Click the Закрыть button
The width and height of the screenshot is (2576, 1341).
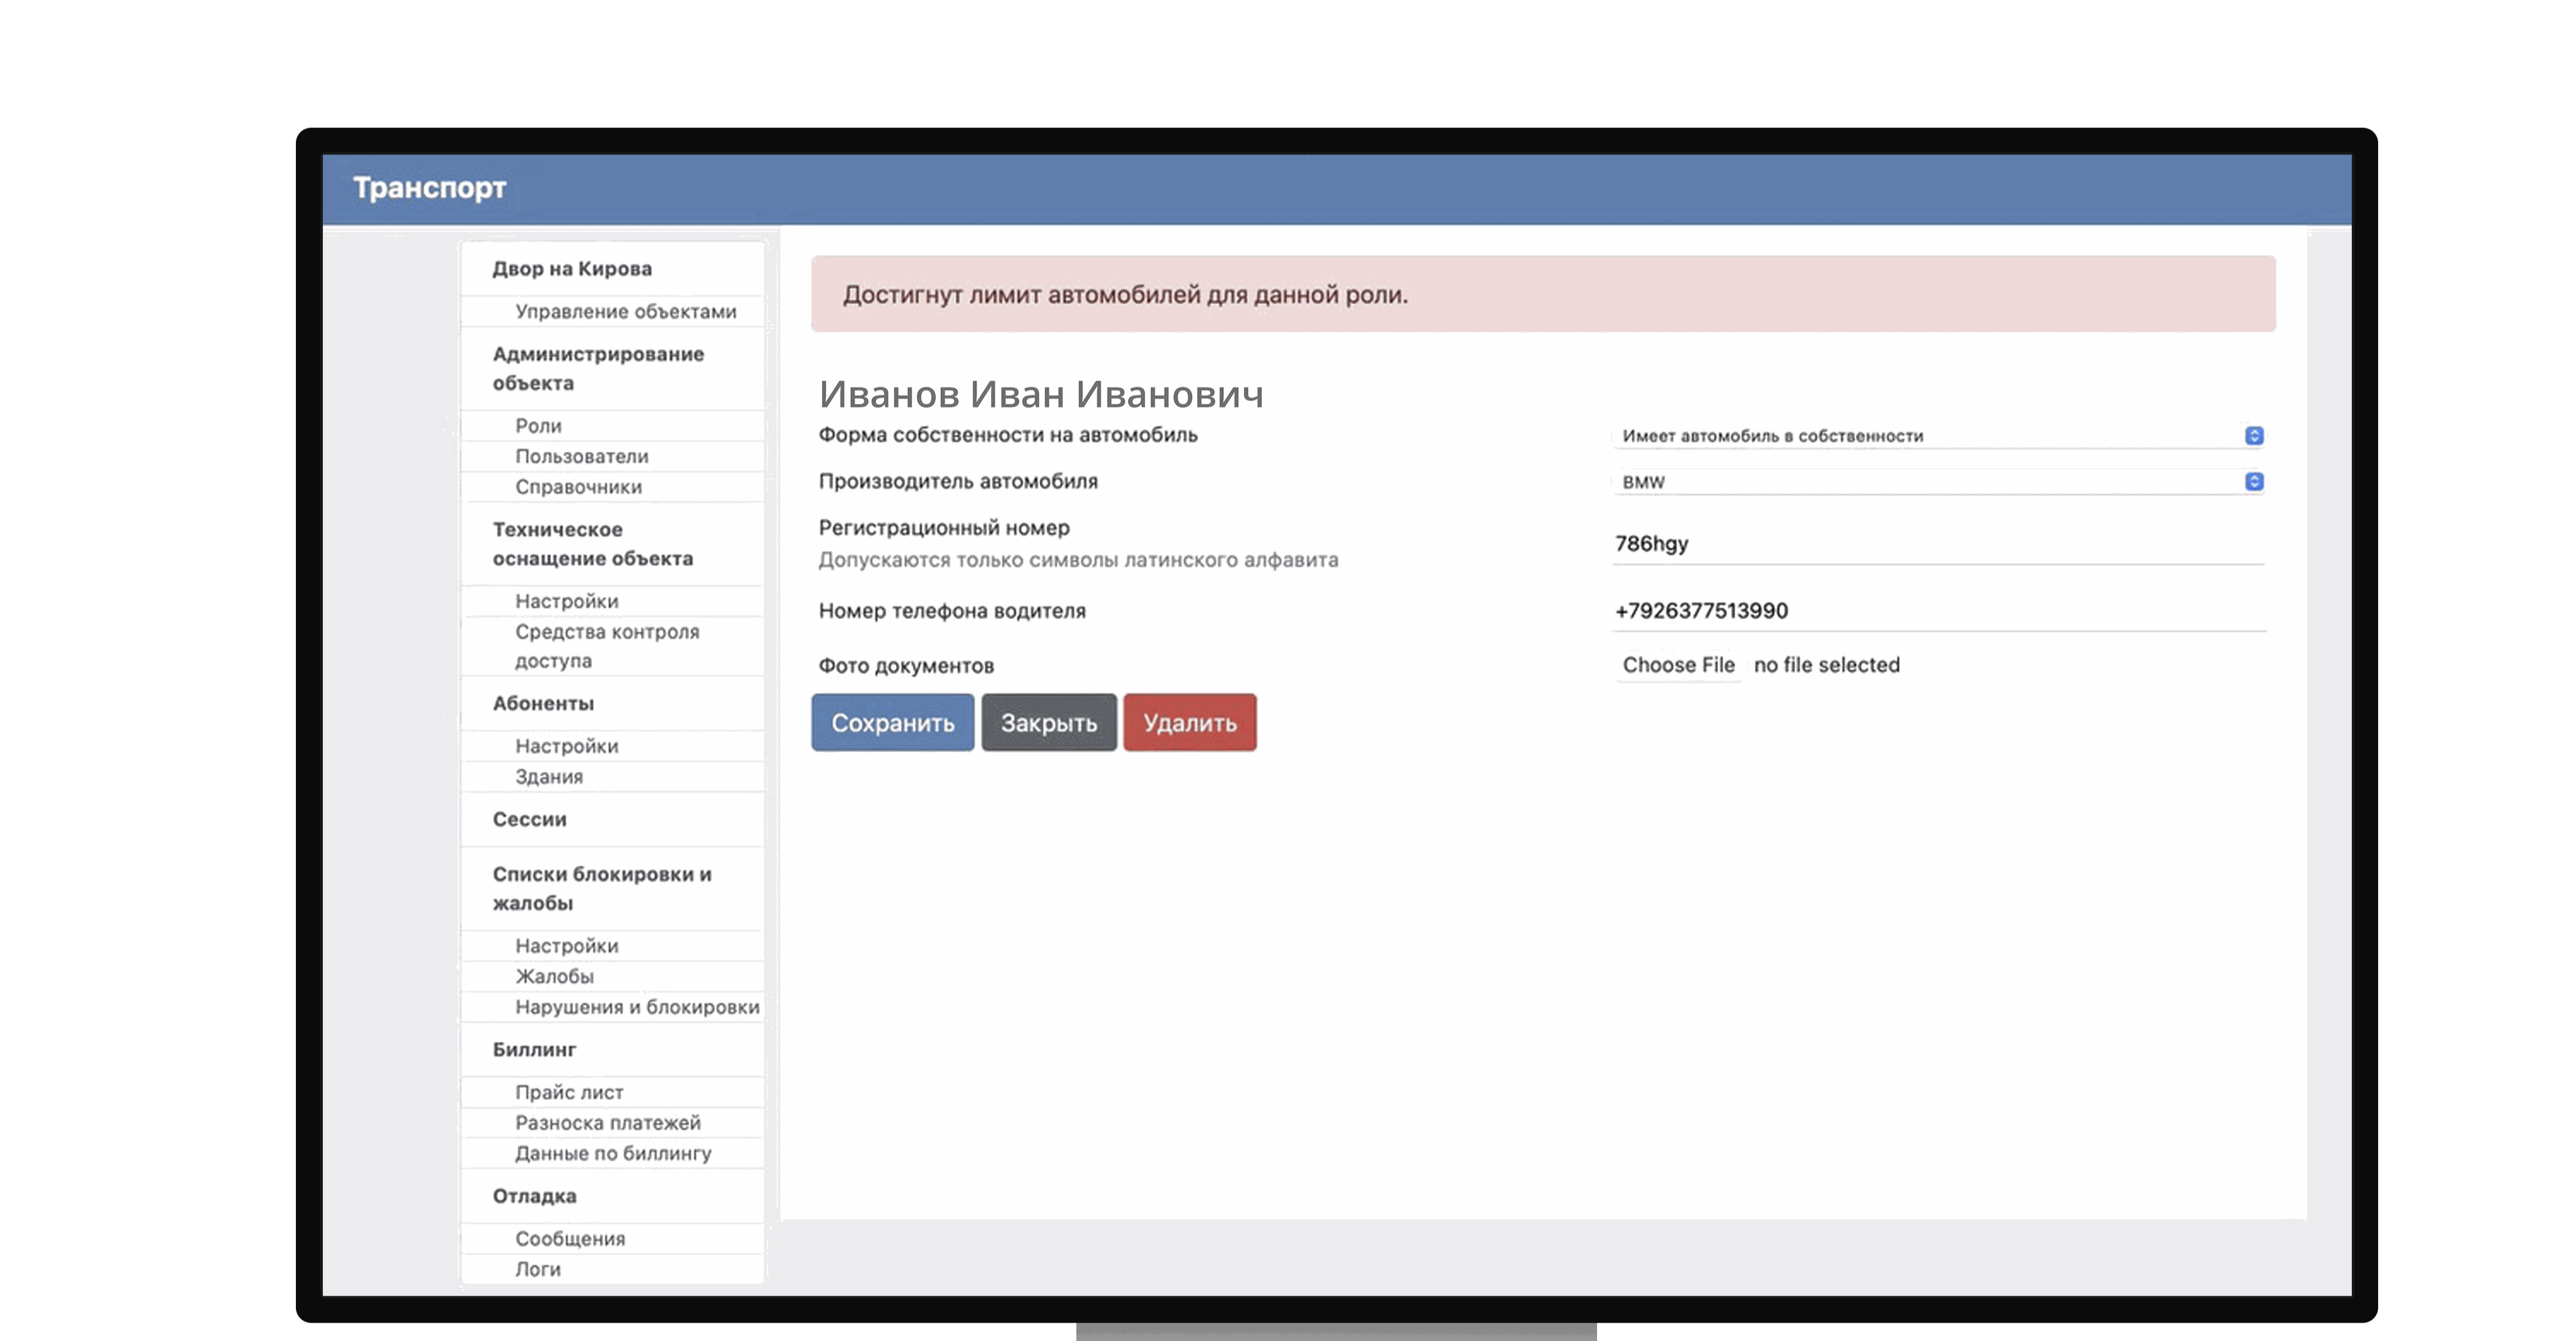click(1048, 722)
